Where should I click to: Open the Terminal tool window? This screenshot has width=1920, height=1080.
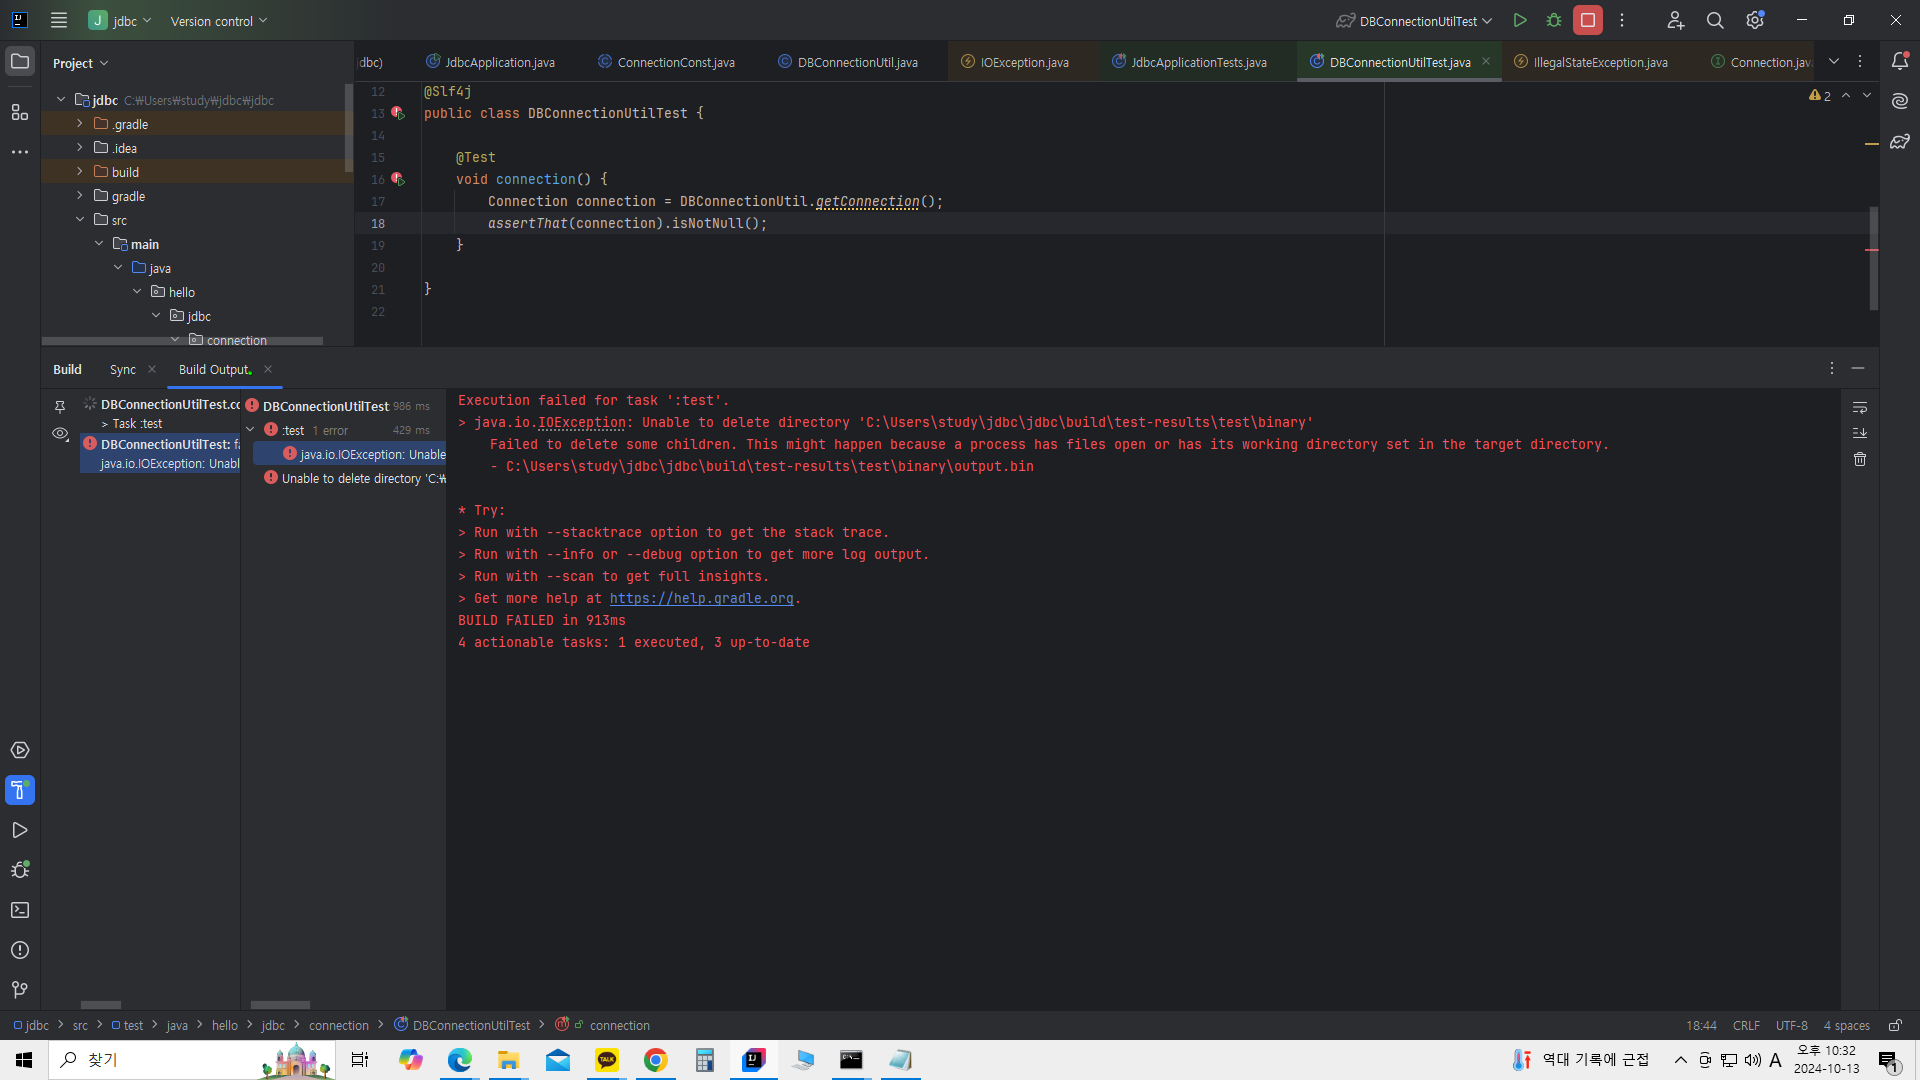tap(20, 910)
